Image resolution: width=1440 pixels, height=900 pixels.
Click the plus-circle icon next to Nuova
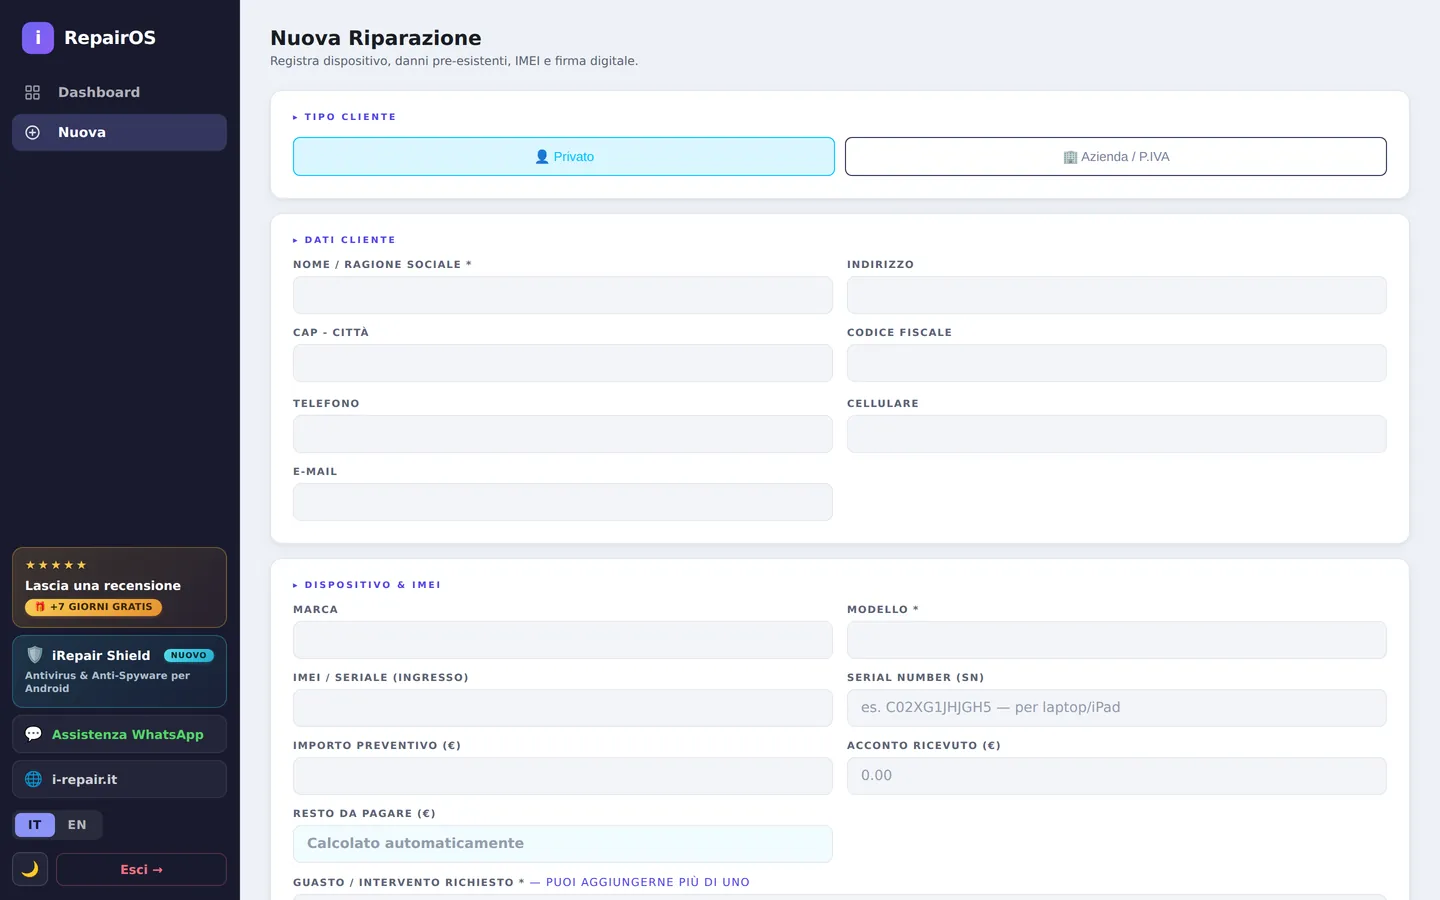(x=33, y=132)
